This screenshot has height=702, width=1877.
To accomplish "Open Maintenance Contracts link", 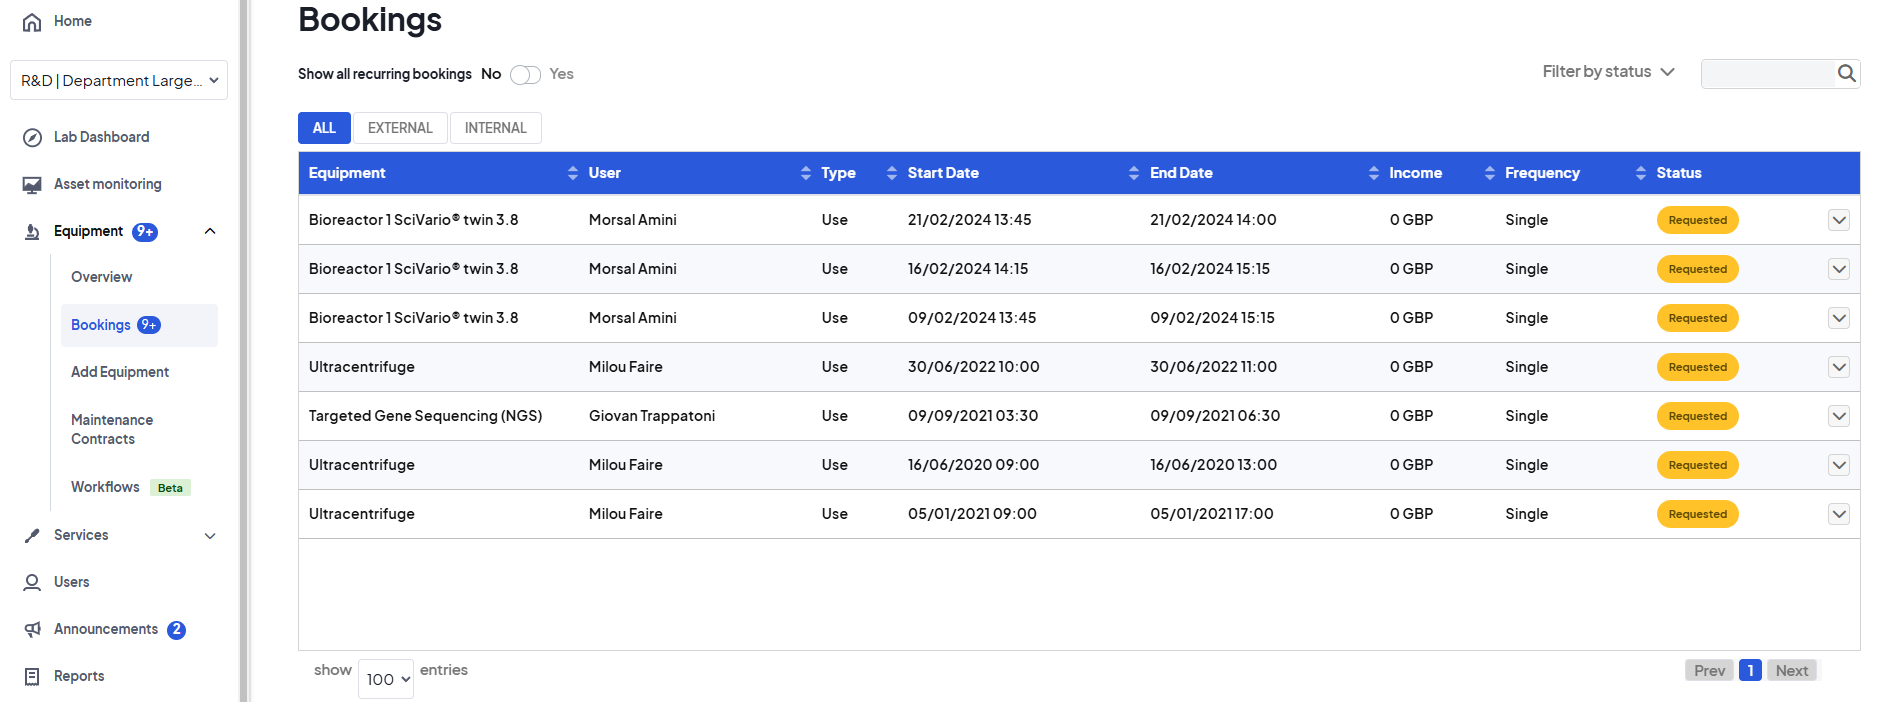I will (112, 429).
